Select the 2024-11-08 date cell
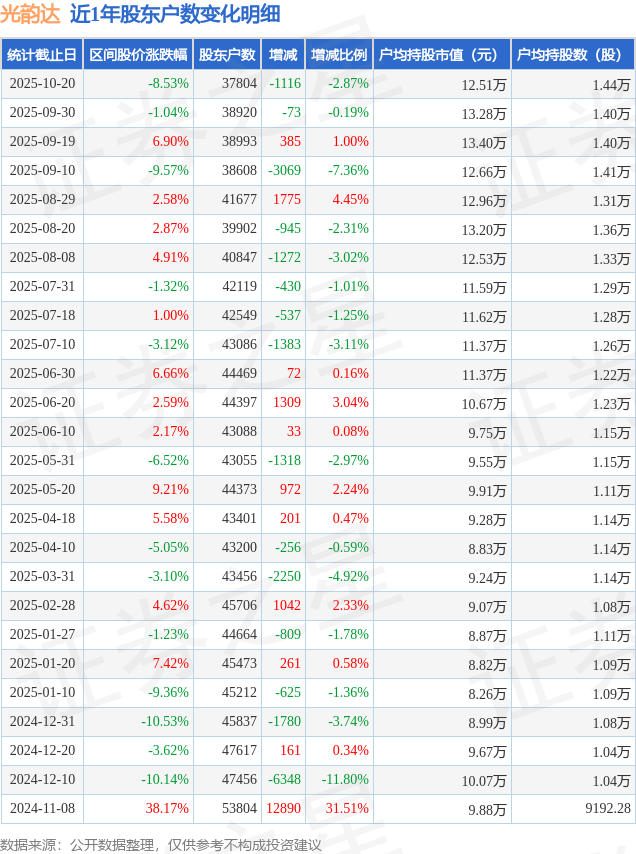The height and width of the screenshot is (854, 636). (41, 808)
